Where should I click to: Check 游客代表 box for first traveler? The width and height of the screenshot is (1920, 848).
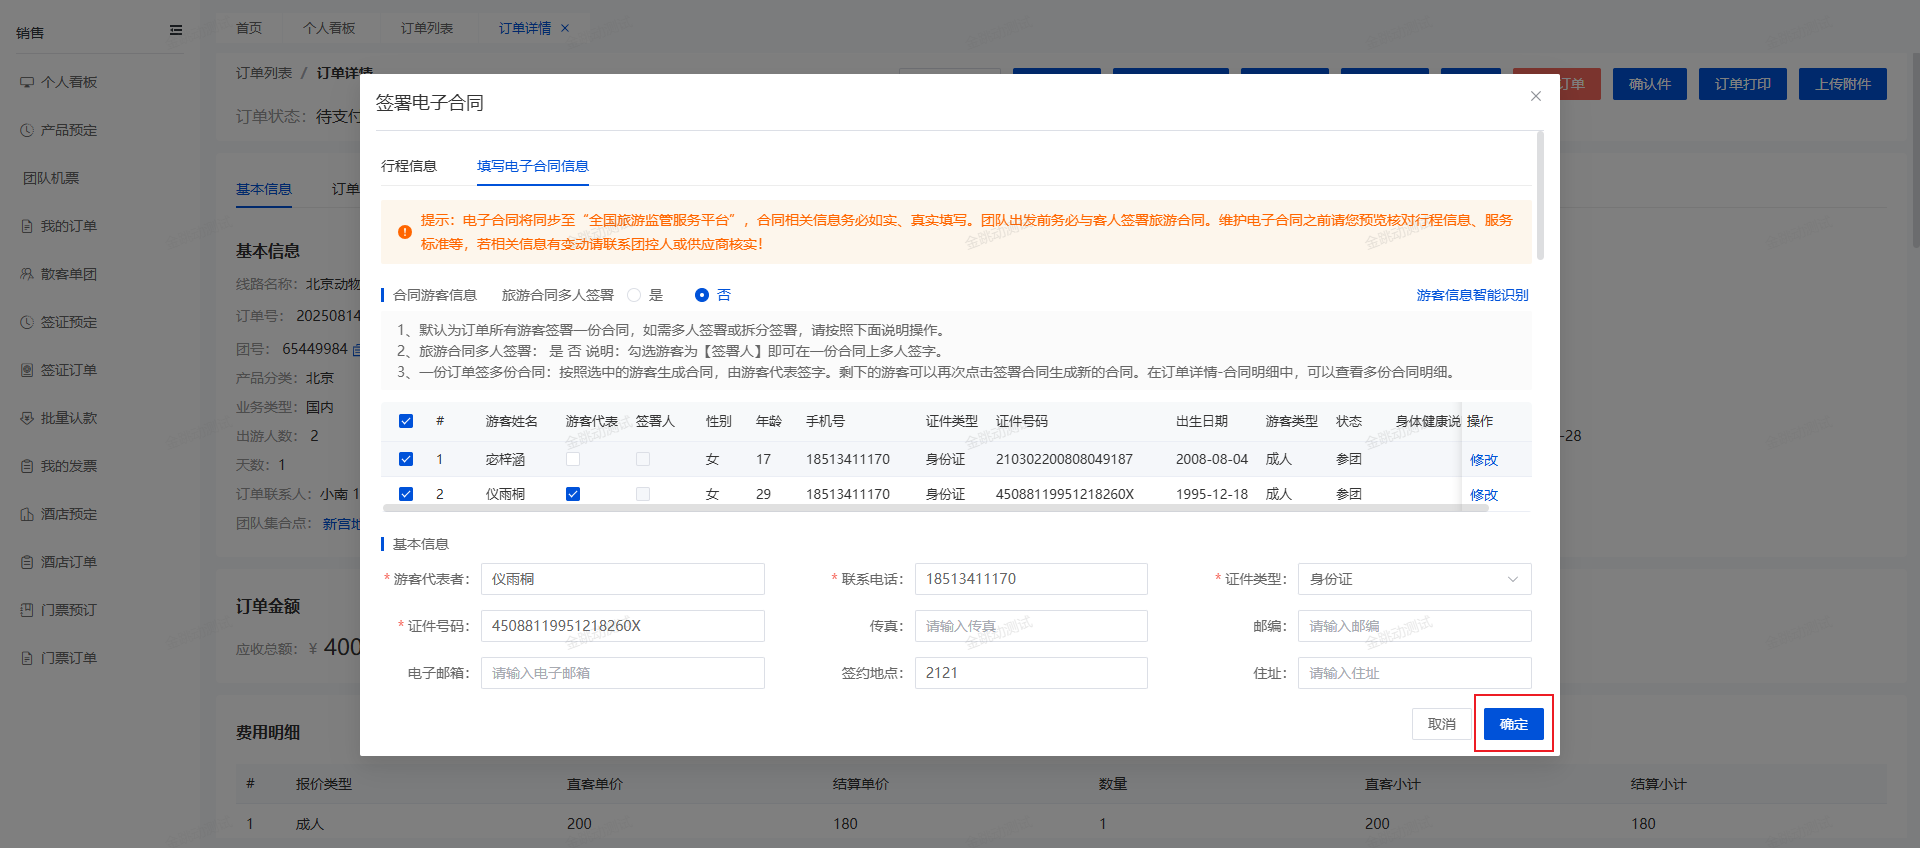click(x=573, y=459)
